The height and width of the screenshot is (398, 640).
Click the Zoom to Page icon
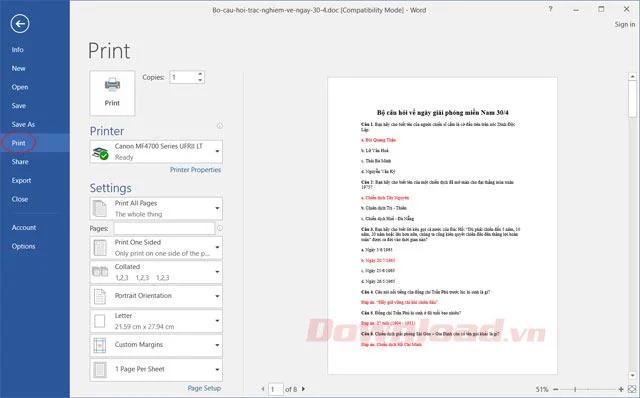(632, 389)
